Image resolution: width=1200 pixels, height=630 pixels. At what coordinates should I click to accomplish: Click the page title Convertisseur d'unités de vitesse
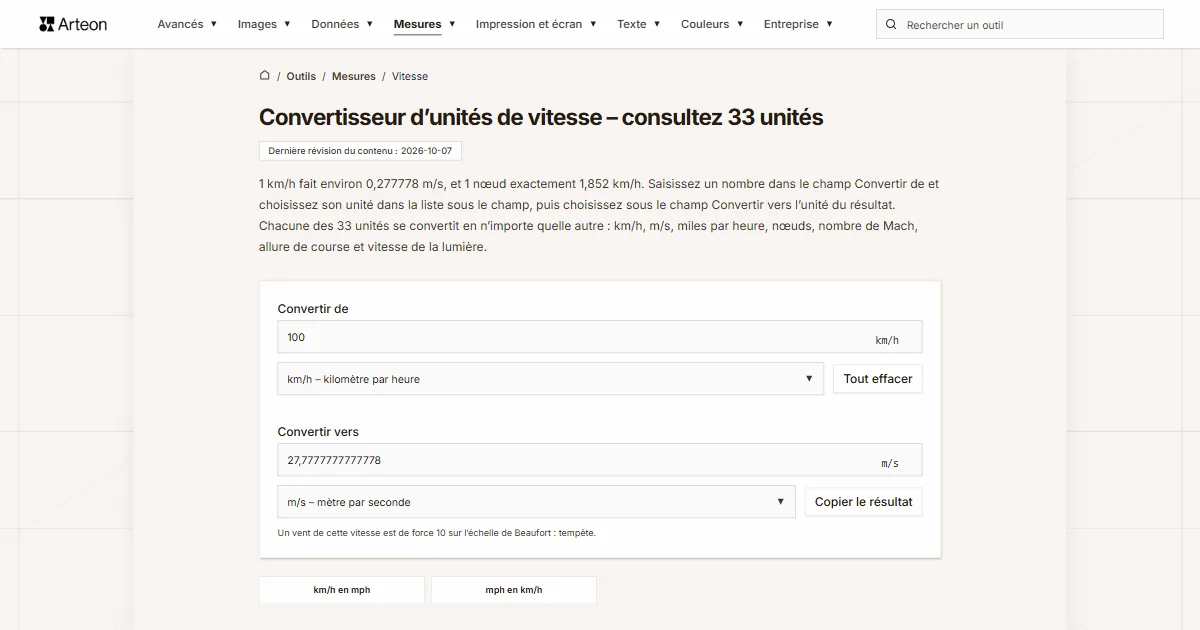point(541,117)
